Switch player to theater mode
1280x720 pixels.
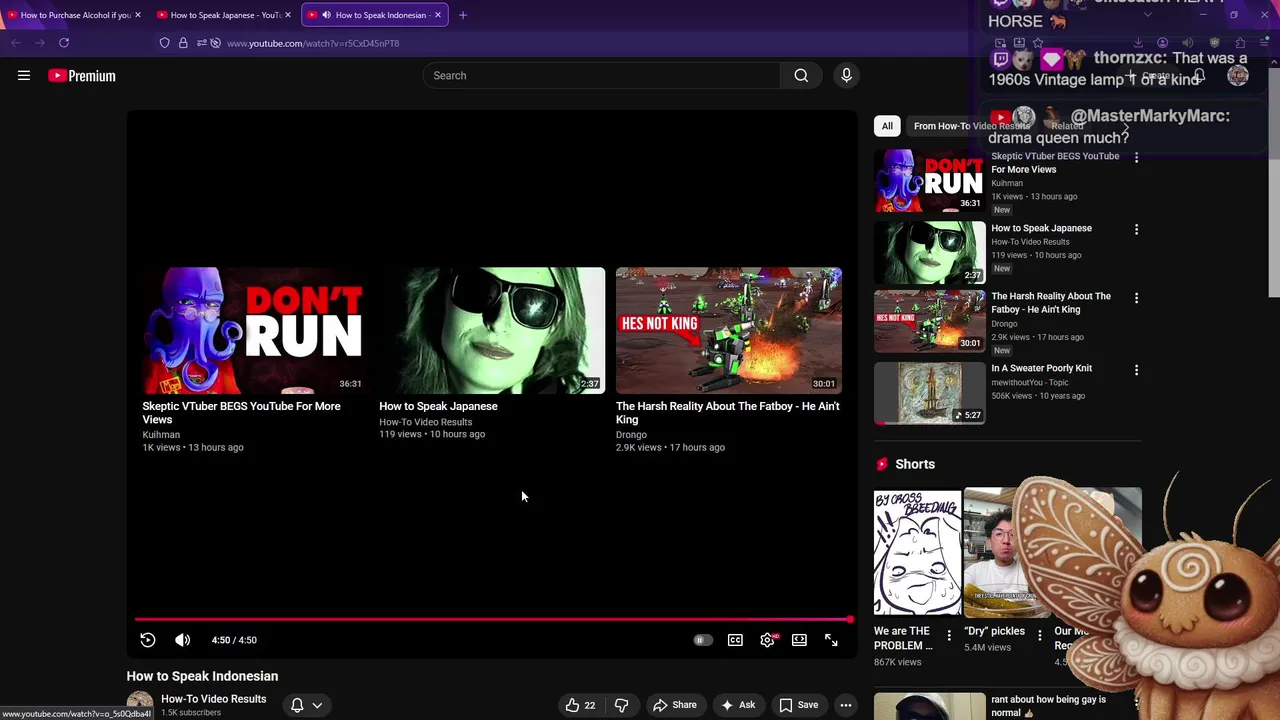(x=799, y=640)
